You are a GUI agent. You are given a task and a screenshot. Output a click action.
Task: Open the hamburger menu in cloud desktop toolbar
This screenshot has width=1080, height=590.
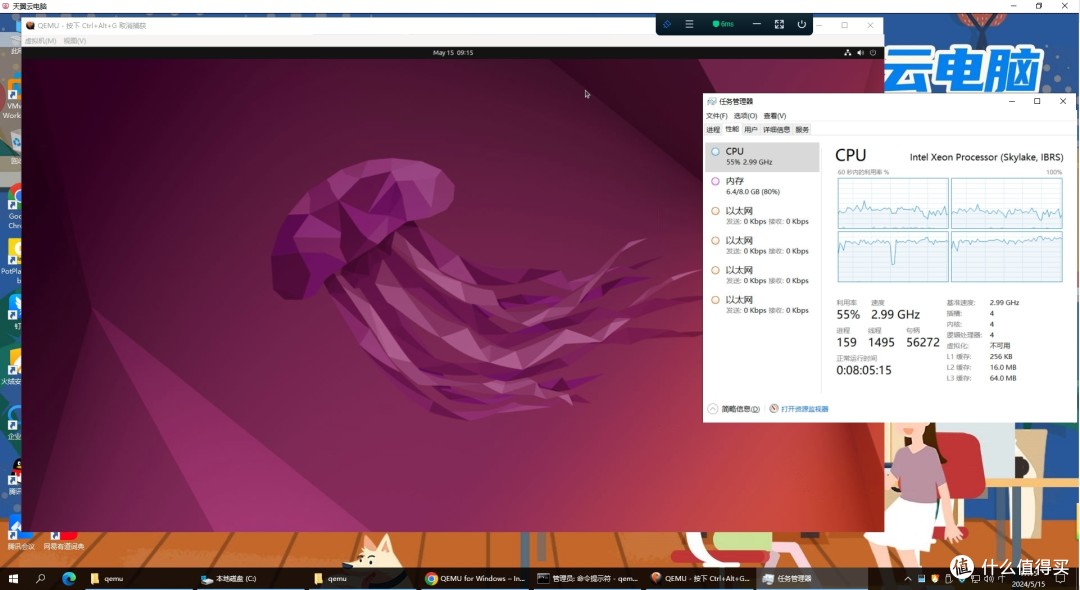click(689, 24)
